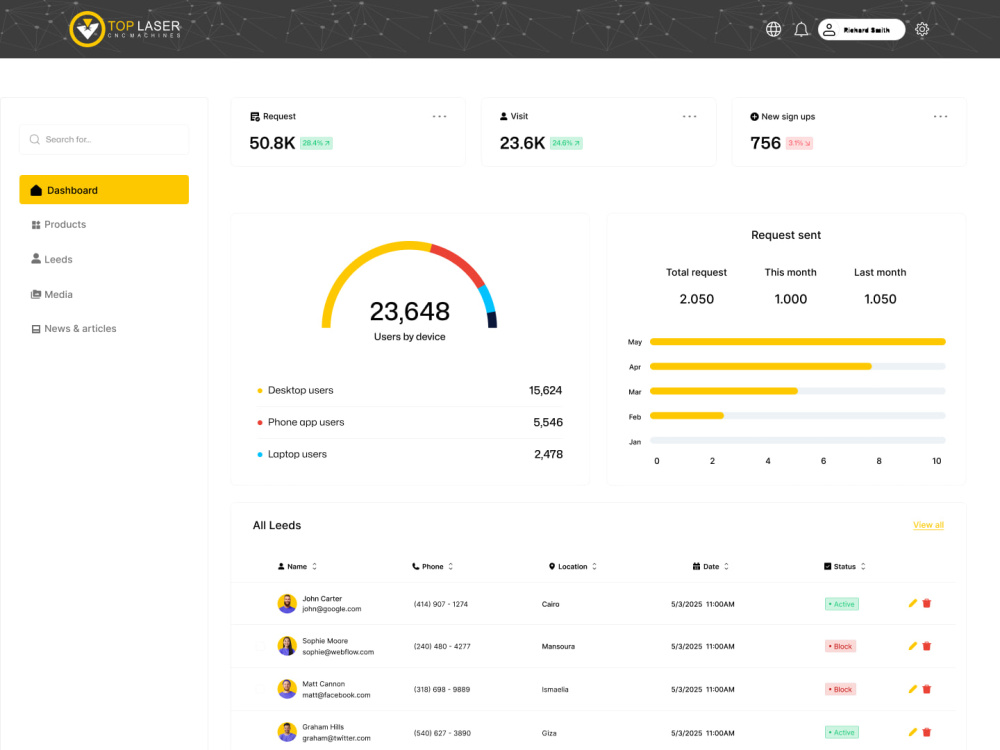Screen dimensions: 1000x750
Task: Click Sophie Moore Block status badge
Action: coord(840,646)
